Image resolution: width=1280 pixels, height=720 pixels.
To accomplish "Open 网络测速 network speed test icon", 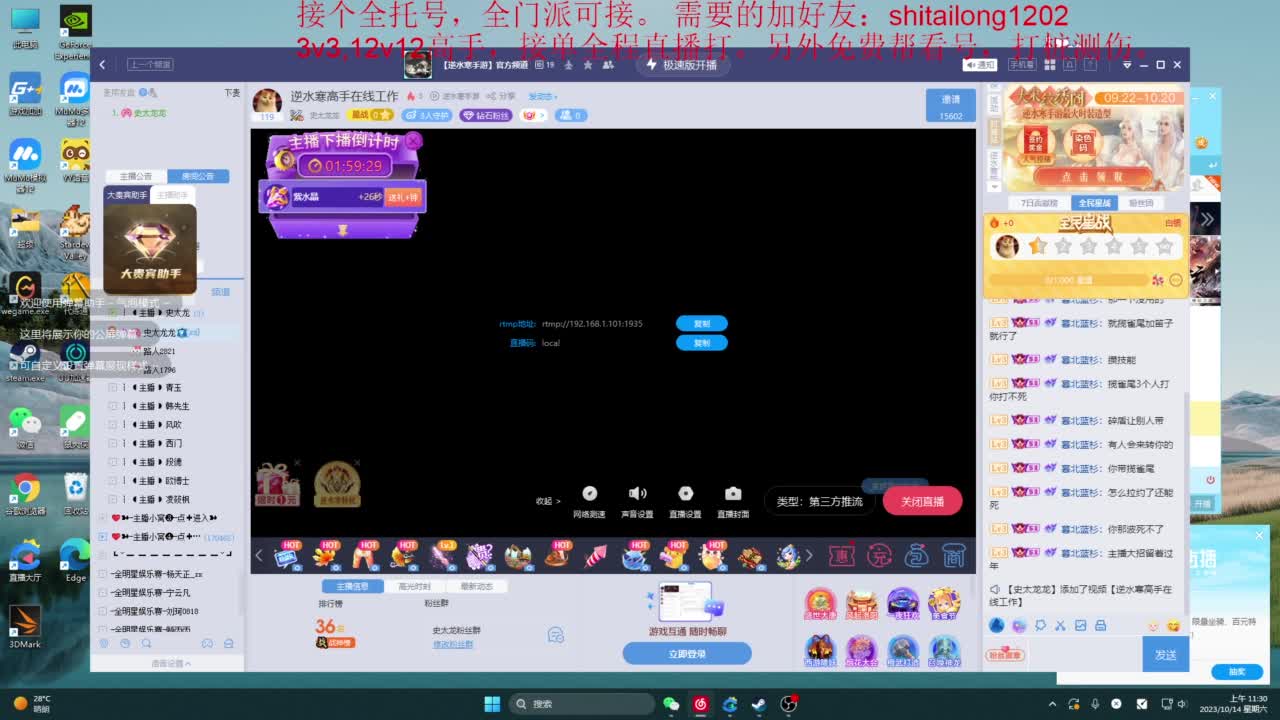I will 589,494.
